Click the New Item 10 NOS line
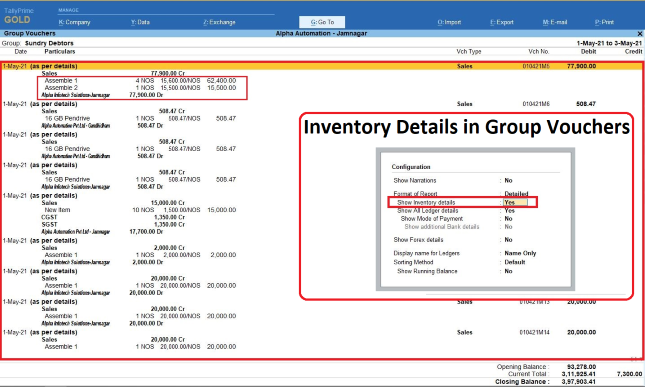This screenshot has height=387, width=645. (140, 210)
